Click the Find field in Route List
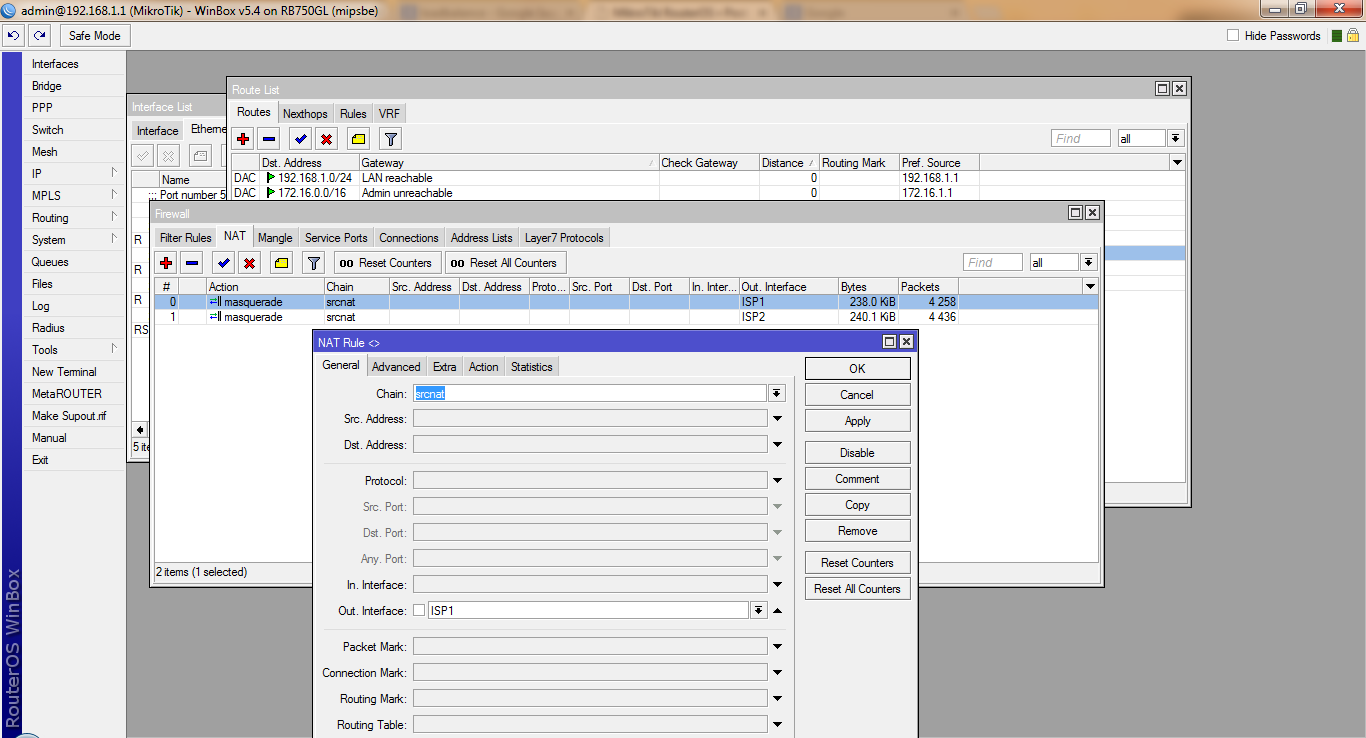 tap(1081, 139)
